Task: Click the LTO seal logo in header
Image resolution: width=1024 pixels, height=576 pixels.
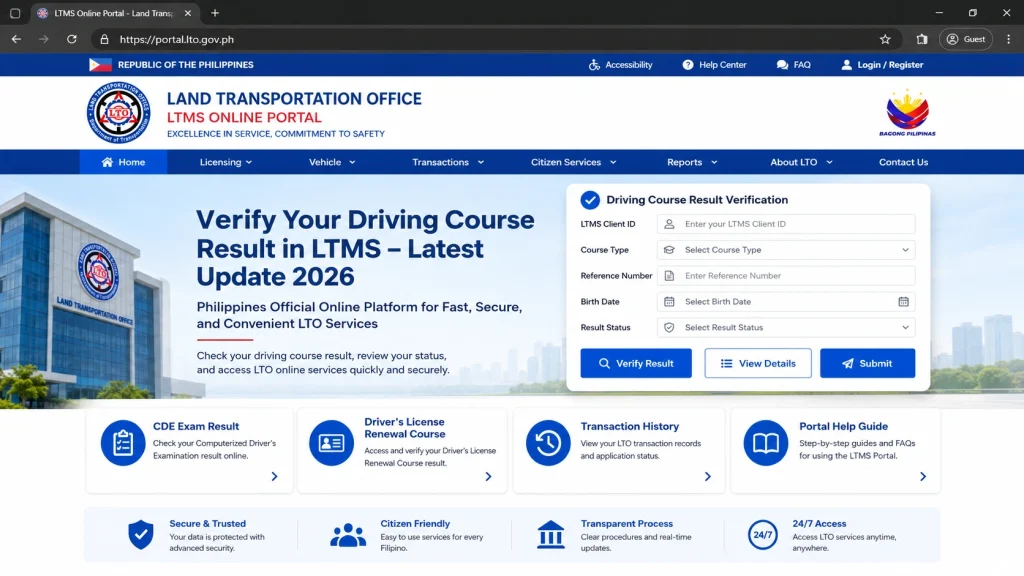Action: 118,112
